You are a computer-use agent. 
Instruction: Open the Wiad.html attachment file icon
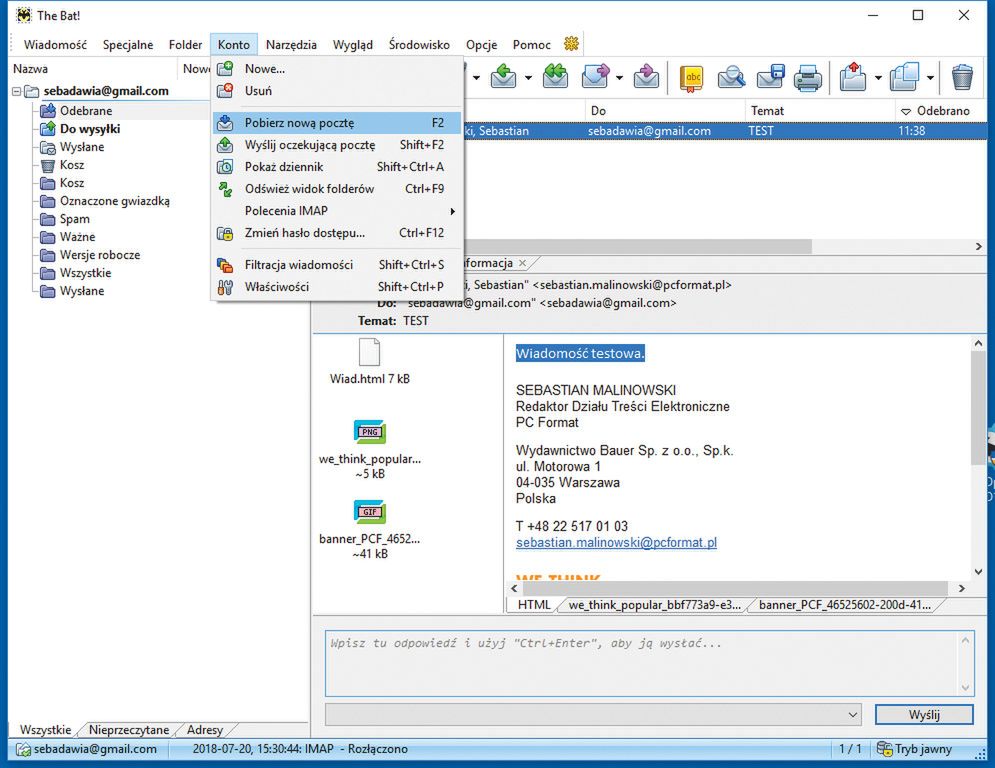[369, 353]
